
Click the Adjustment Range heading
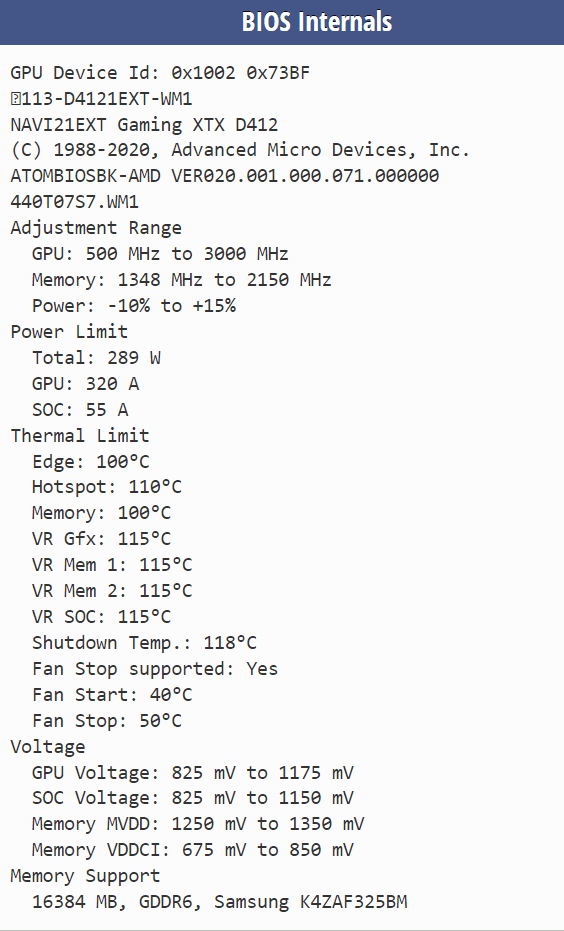(96, 228)
